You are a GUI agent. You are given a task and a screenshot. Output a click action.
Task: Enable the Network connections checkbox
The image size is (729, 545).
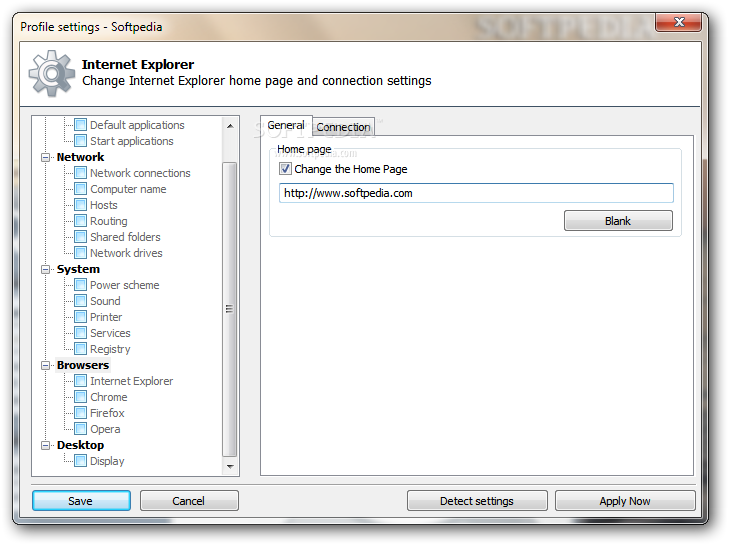coord(80,173)
